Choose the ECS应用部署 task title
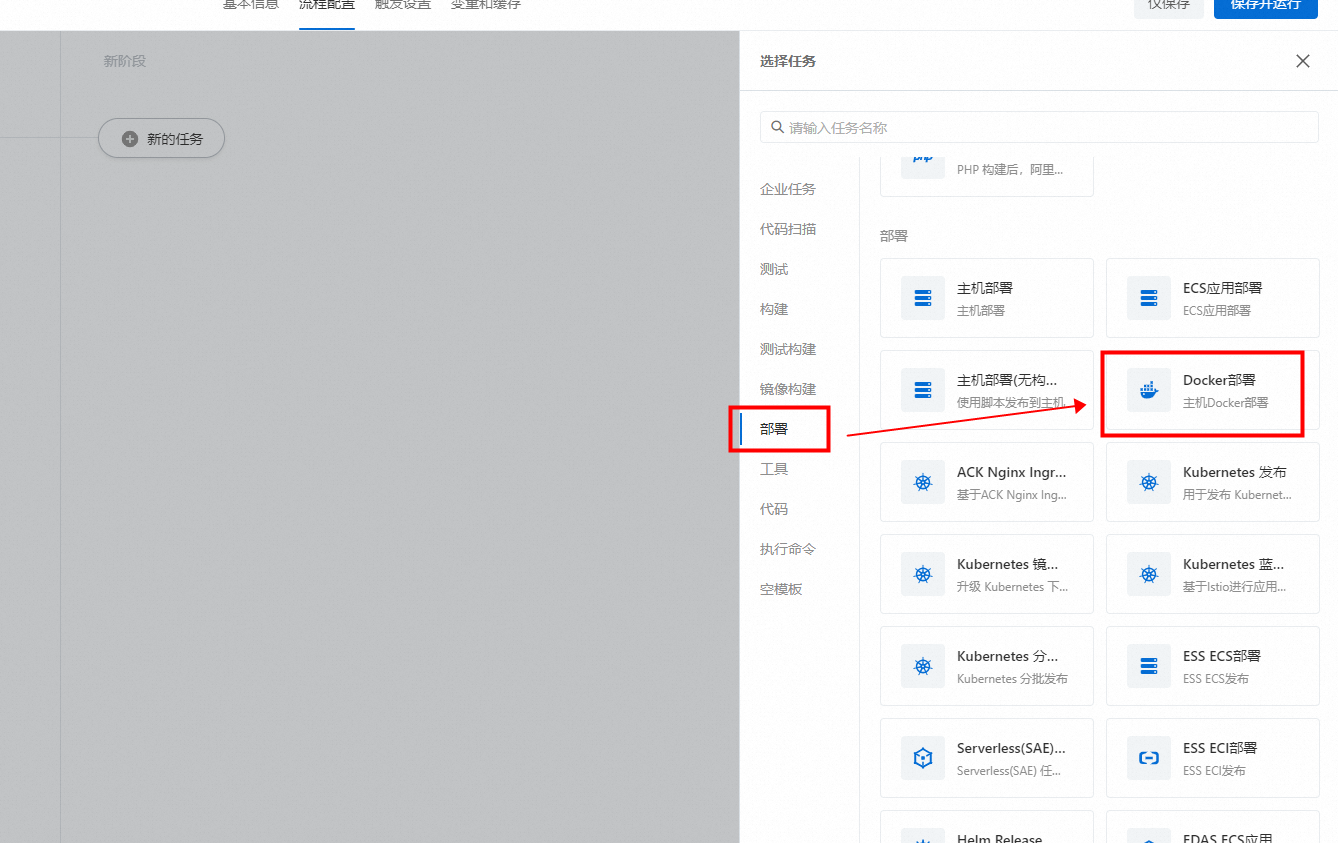 [x=1222, y=288]
